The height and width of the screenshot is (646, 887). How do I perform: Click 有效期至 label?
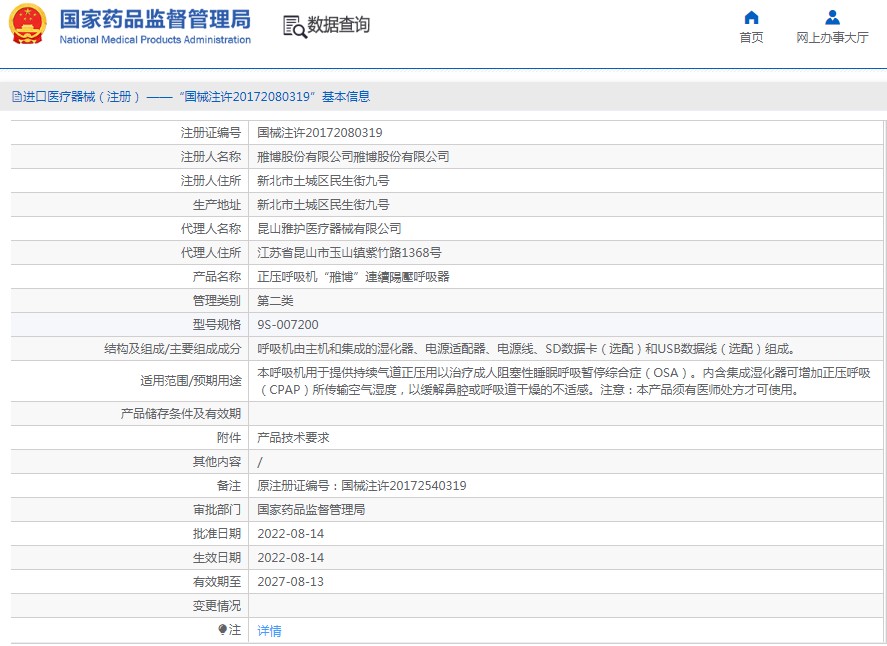pos(217,582)
